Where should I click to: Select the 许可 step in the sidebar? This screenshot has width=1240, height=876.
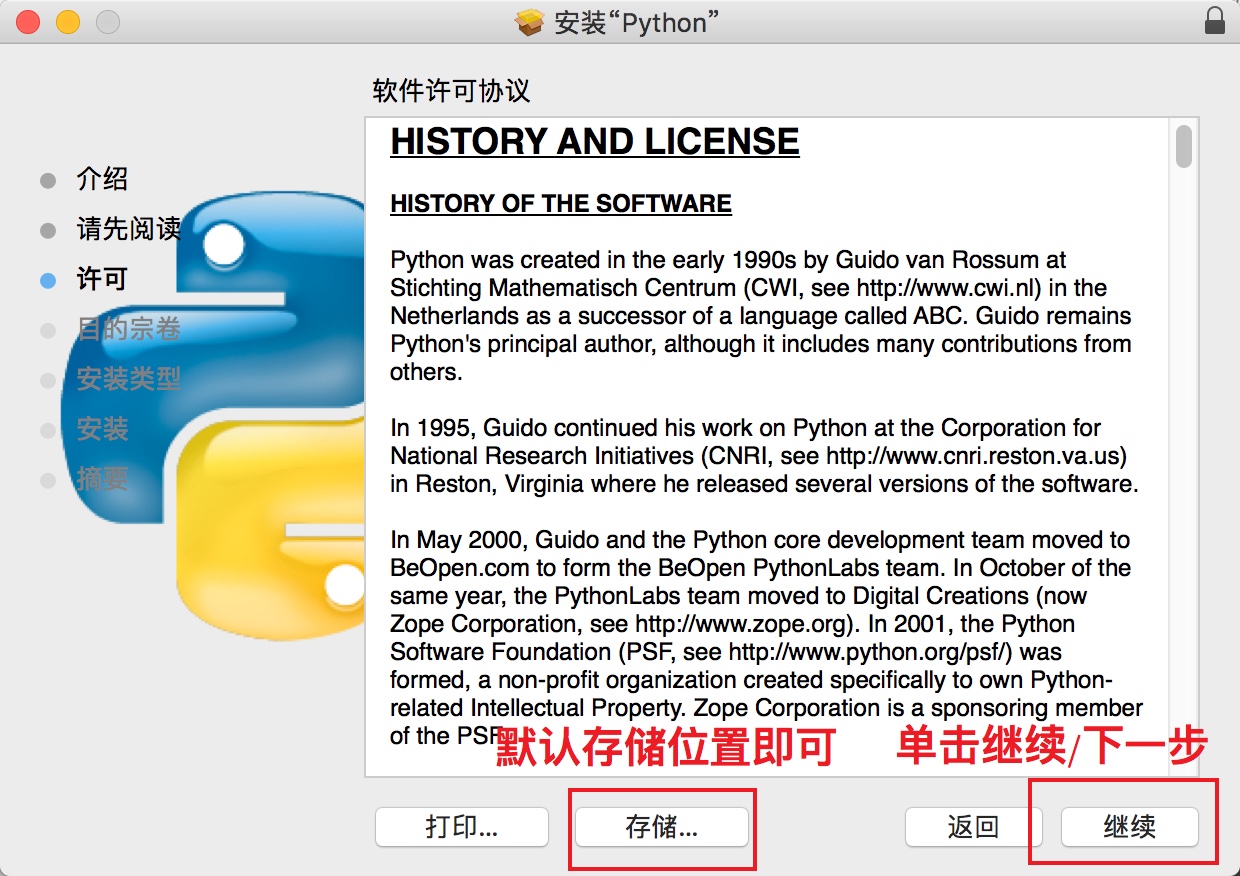[x=102, y=279]
